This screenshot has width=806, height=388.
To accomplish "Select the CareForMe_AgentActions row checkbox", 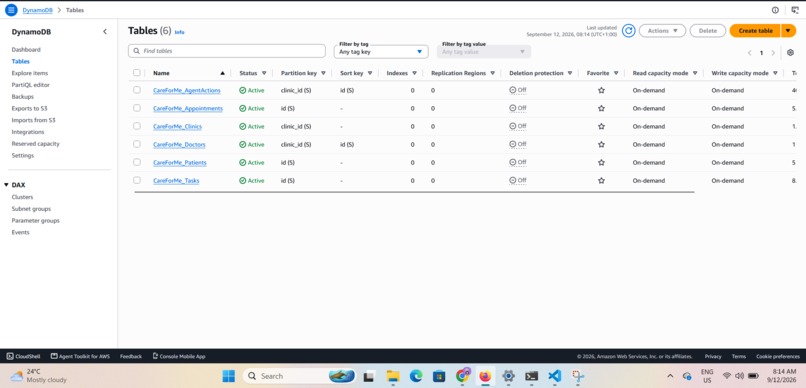I will 137,90.
